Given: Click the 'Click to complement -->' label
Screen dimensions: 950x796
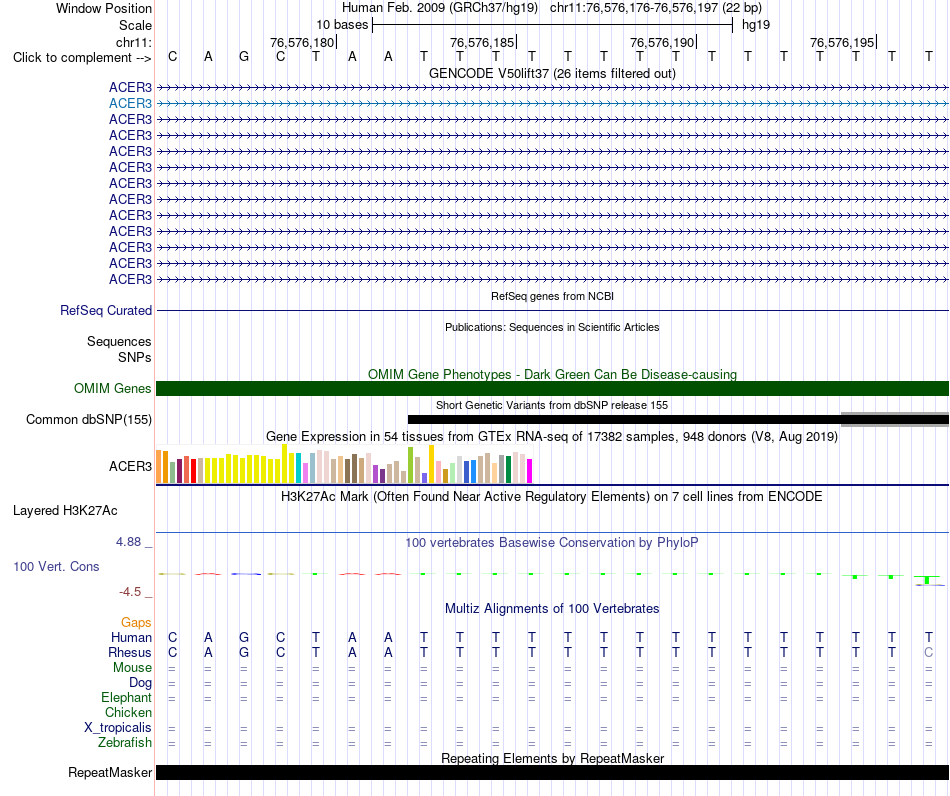Looking at the screenshot, I should coord(82,58).
